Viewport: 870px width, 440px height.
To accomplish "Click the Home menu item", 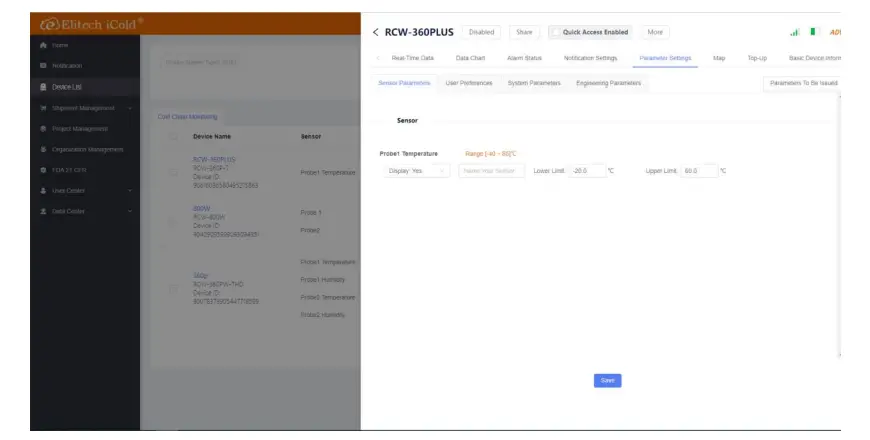I will click(x=60, y=45).
